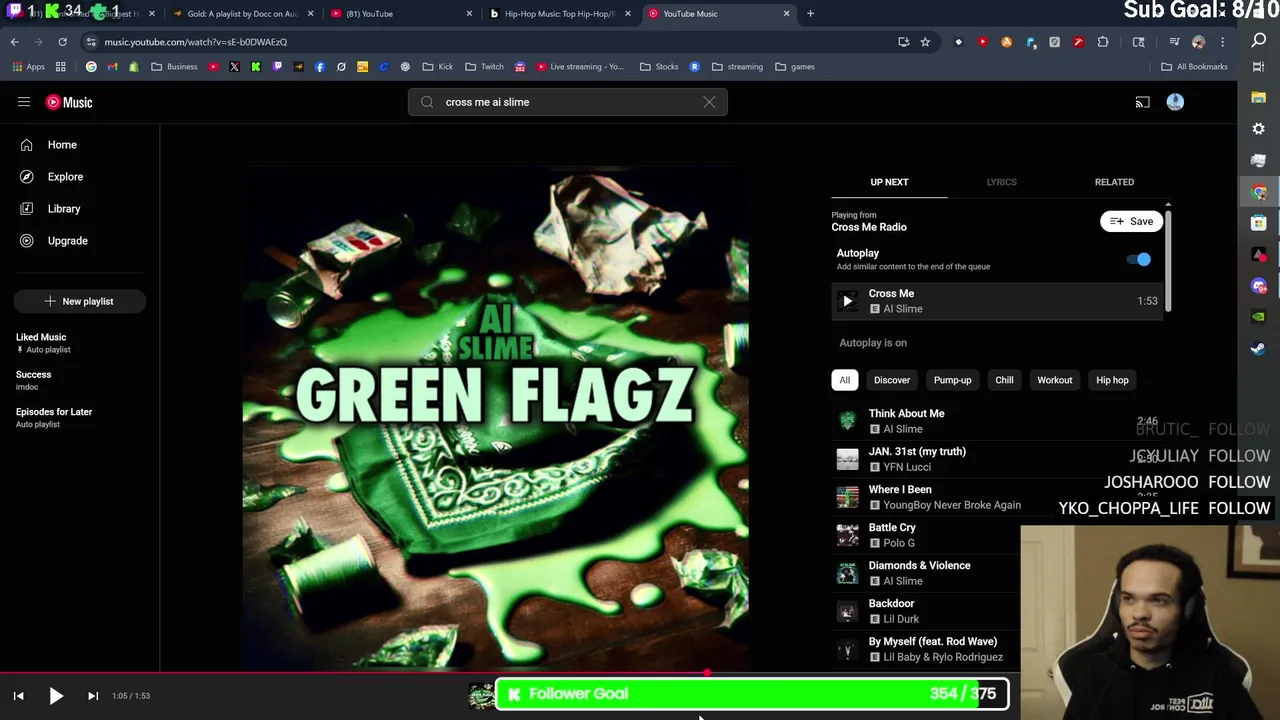Viewport: 1280px width, 720px height.
Task: Toggle the Autoplay switch
Action: click(x=1139, y=259)
